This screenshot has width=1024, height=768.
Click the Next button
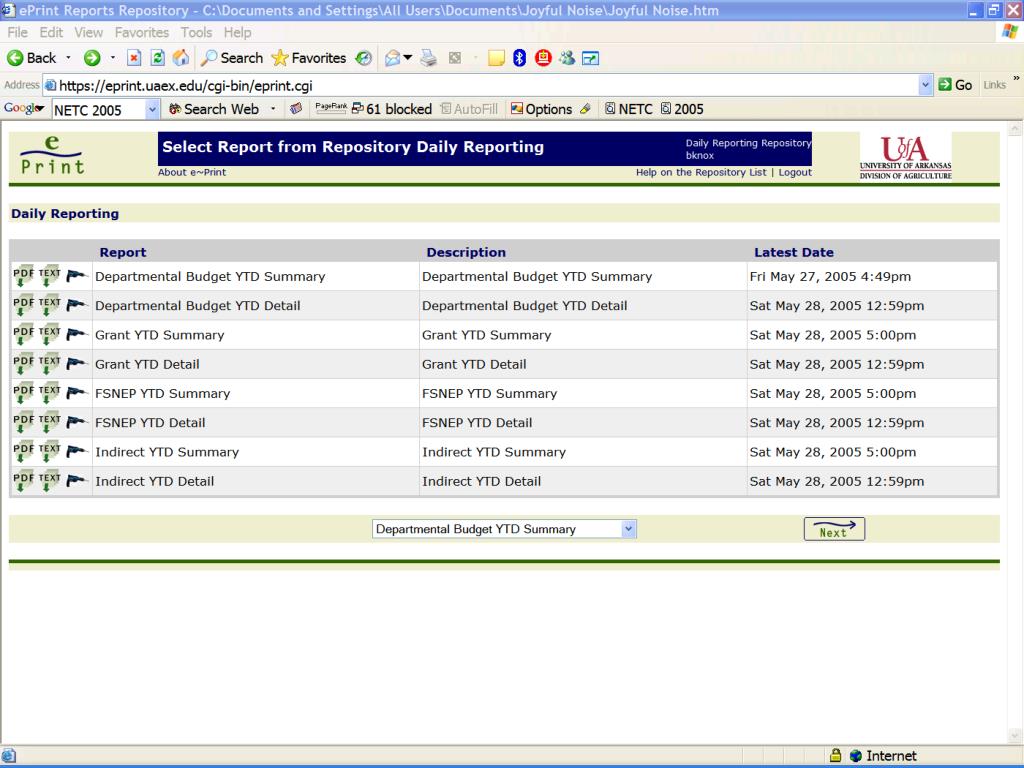tap(834, 529)
